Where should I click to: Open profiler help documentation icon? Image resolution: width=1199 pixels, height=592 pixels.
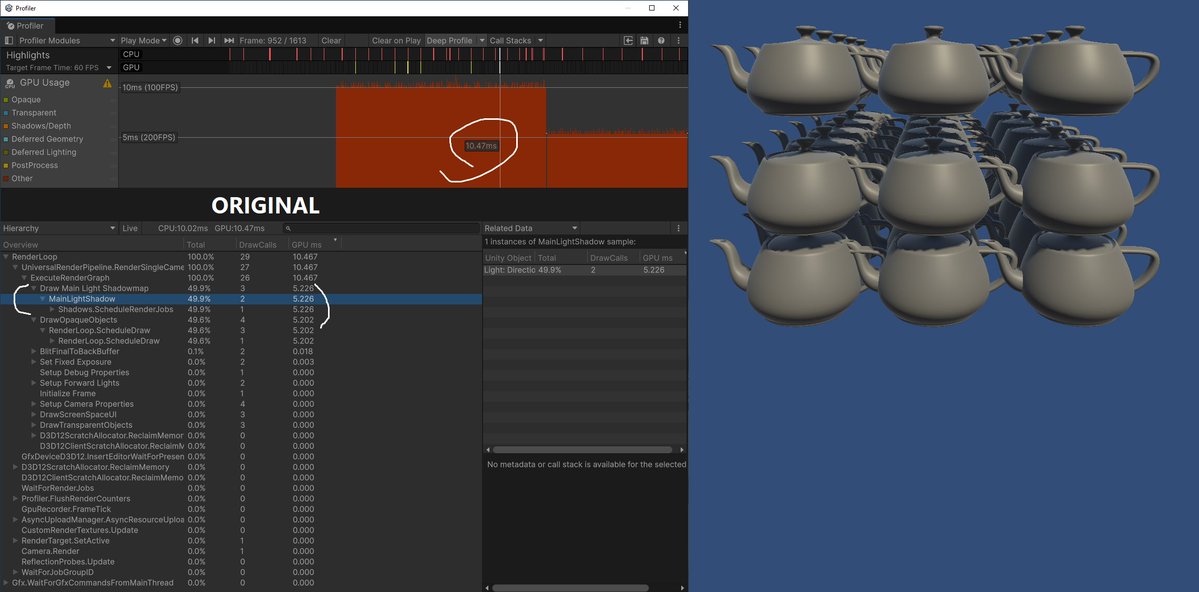point(661,41)
